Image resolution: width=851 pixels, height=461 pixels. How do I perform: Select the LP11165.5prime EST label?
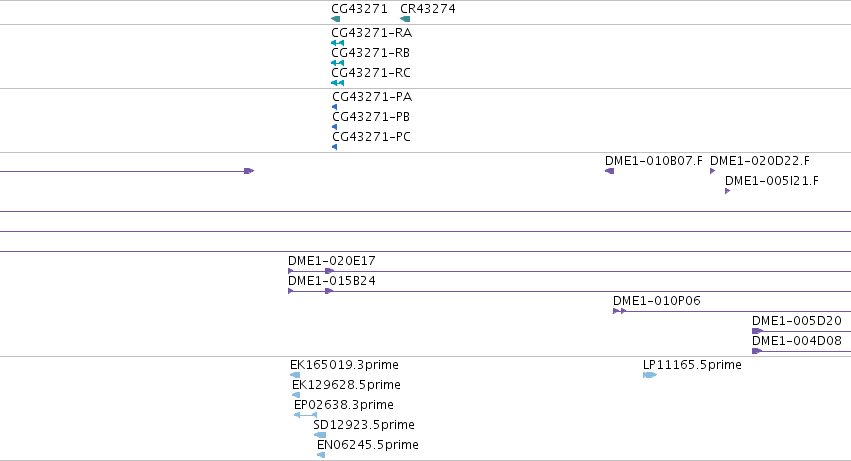pyautogui.click(x=692, y=365)
